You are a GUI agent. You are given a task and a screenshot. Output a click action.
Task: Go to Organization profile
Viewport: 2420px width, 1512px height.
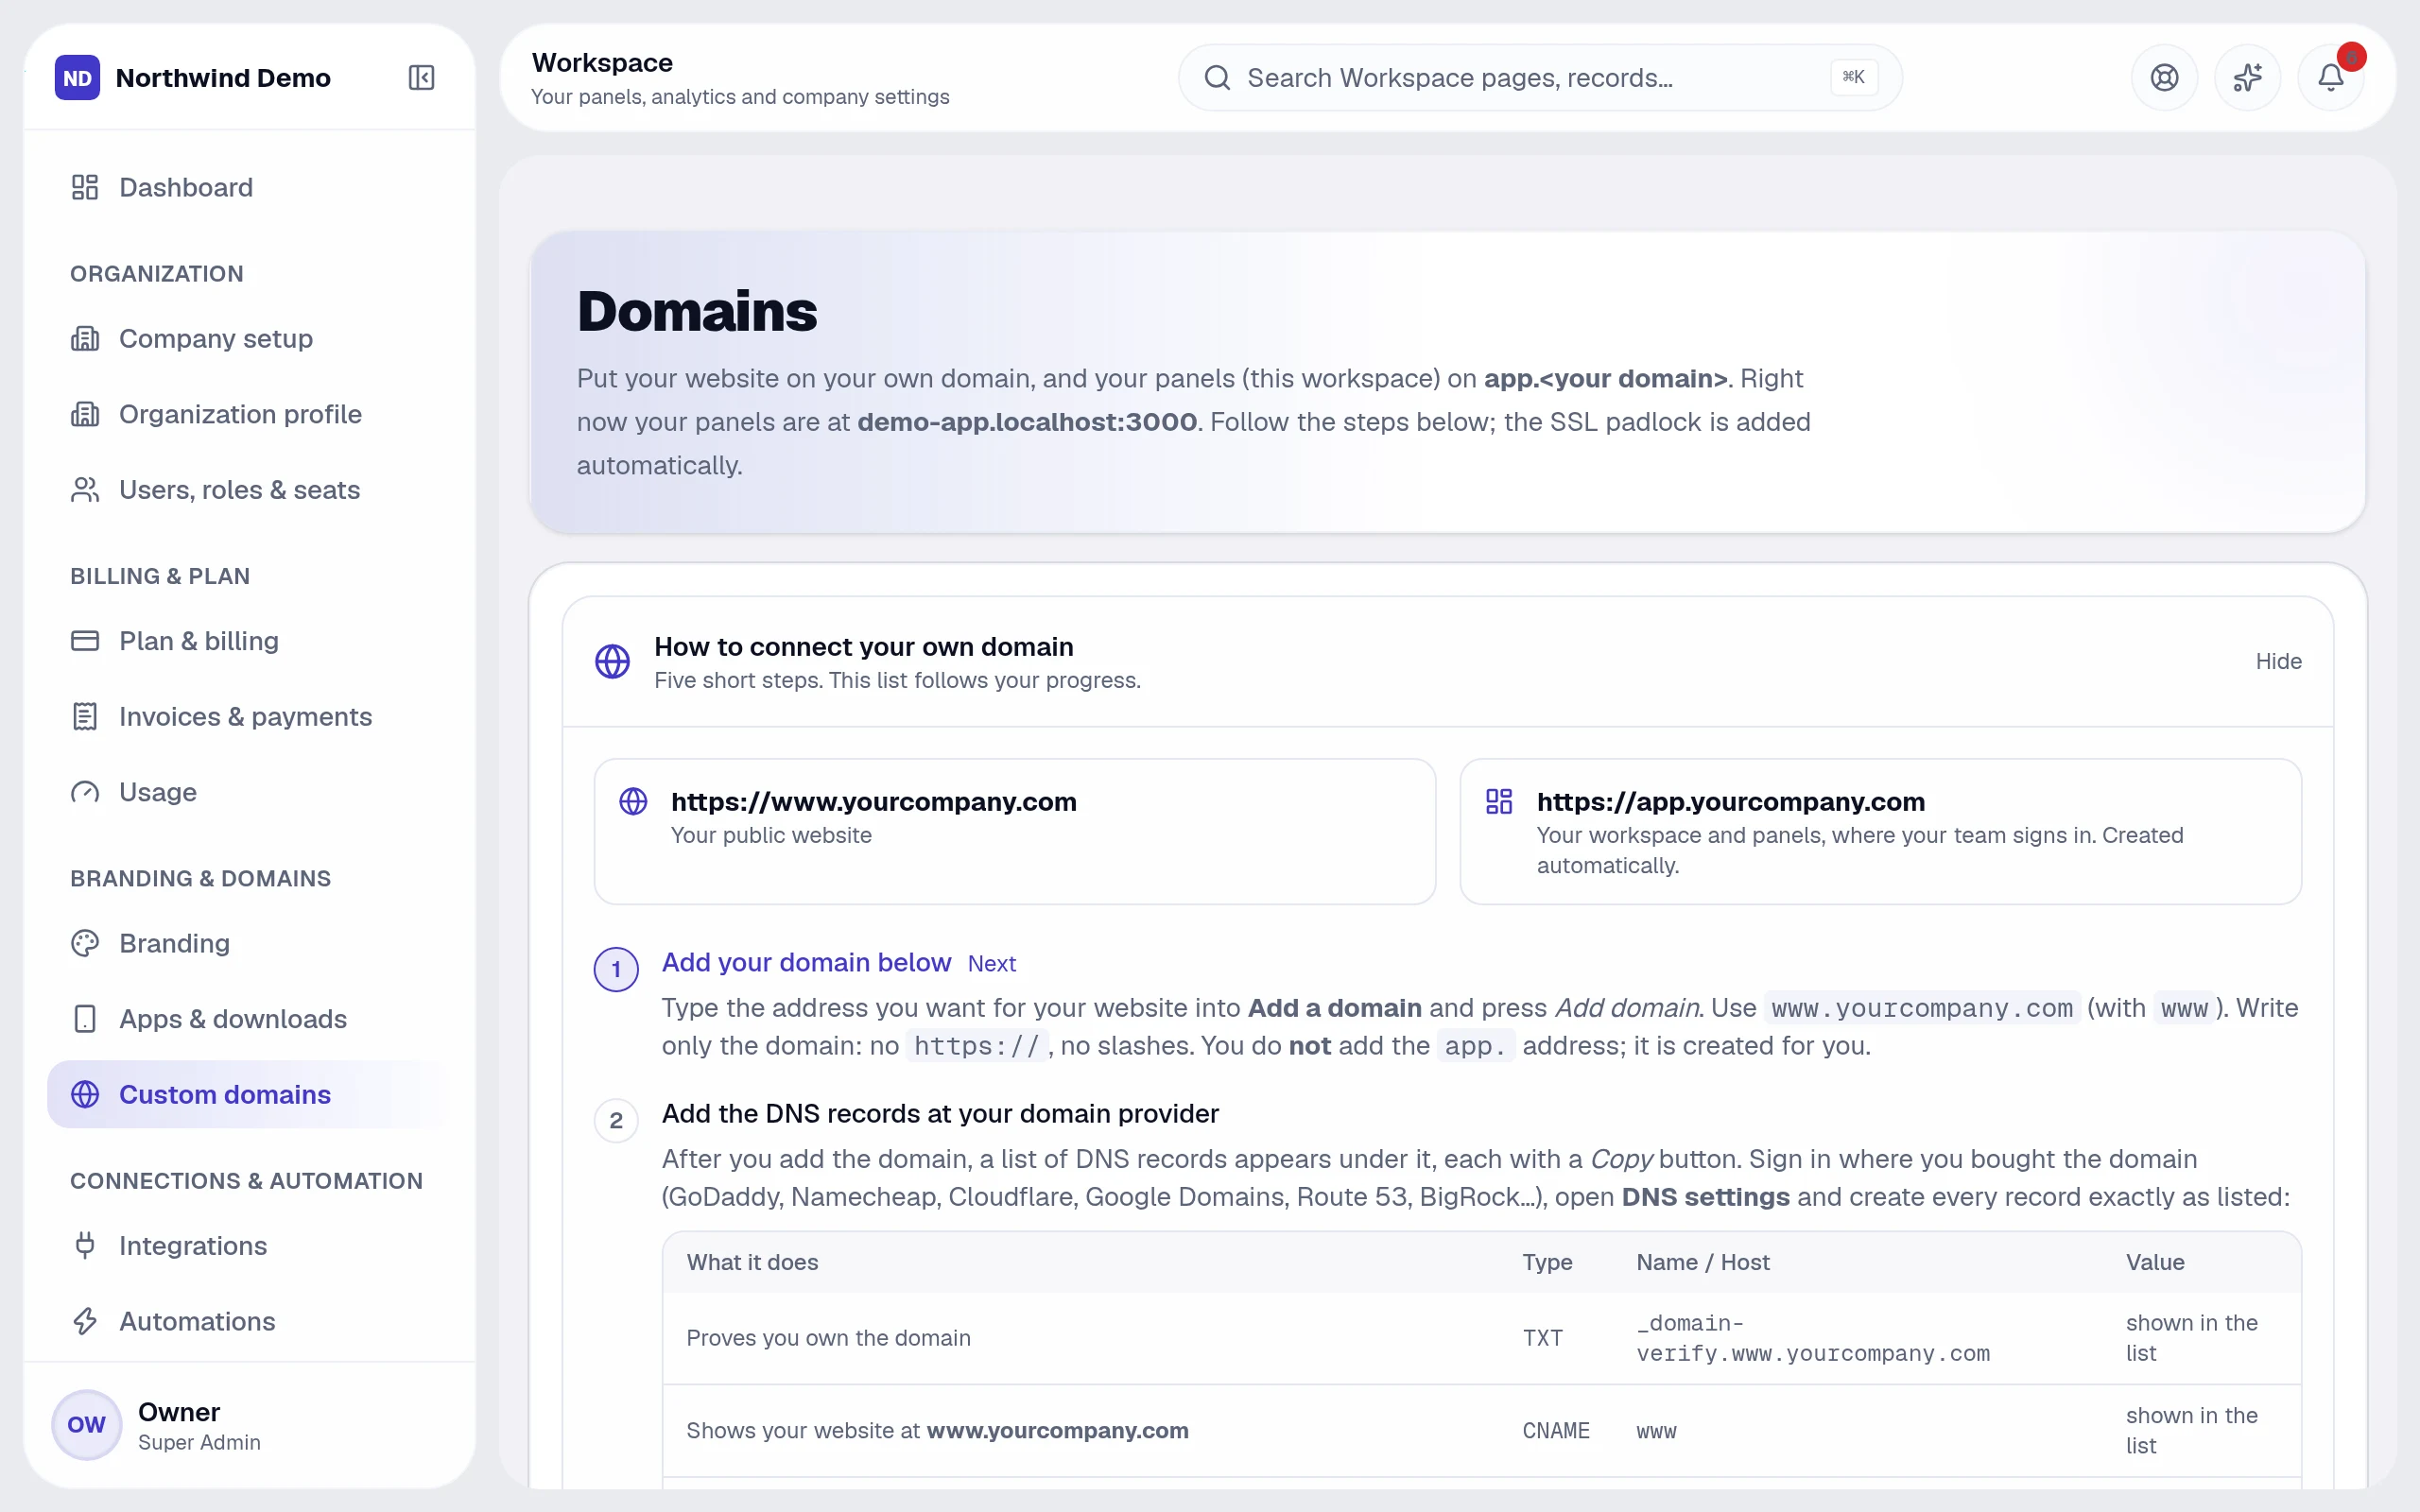[x=248, y=414]
